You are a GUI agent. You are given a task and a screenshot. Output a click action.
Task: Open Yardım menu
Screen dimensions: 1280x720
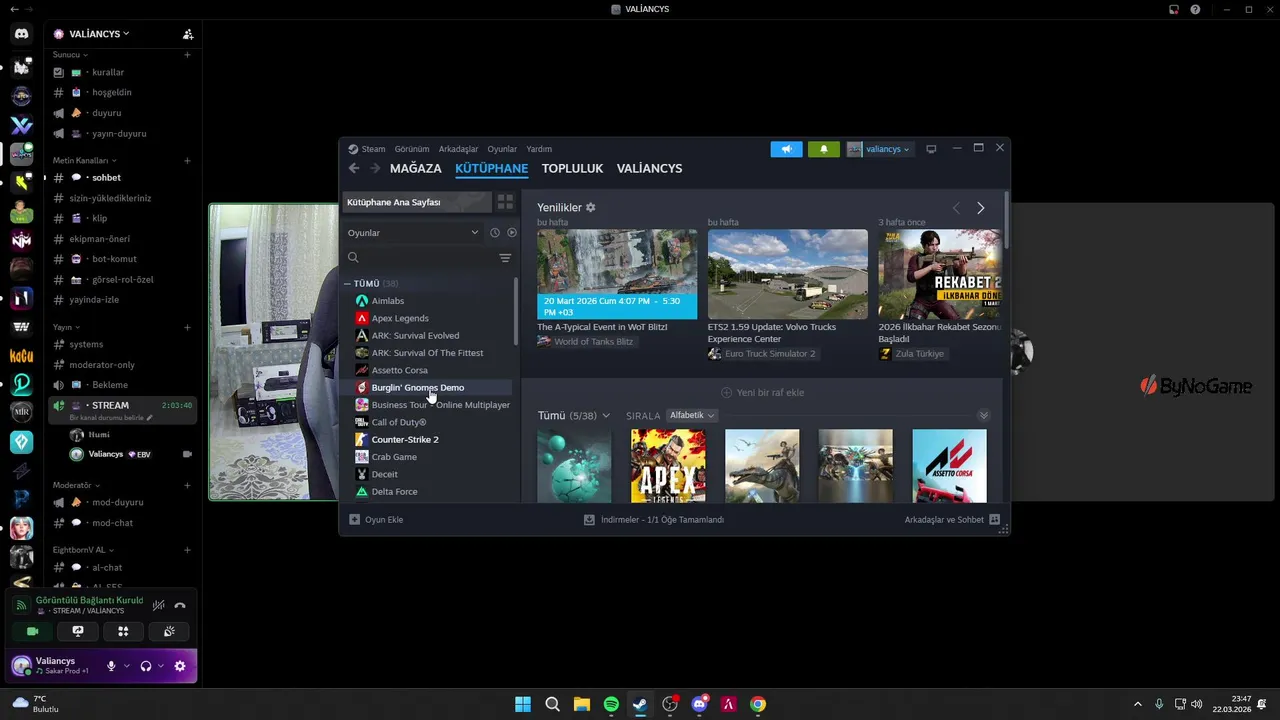539,149
